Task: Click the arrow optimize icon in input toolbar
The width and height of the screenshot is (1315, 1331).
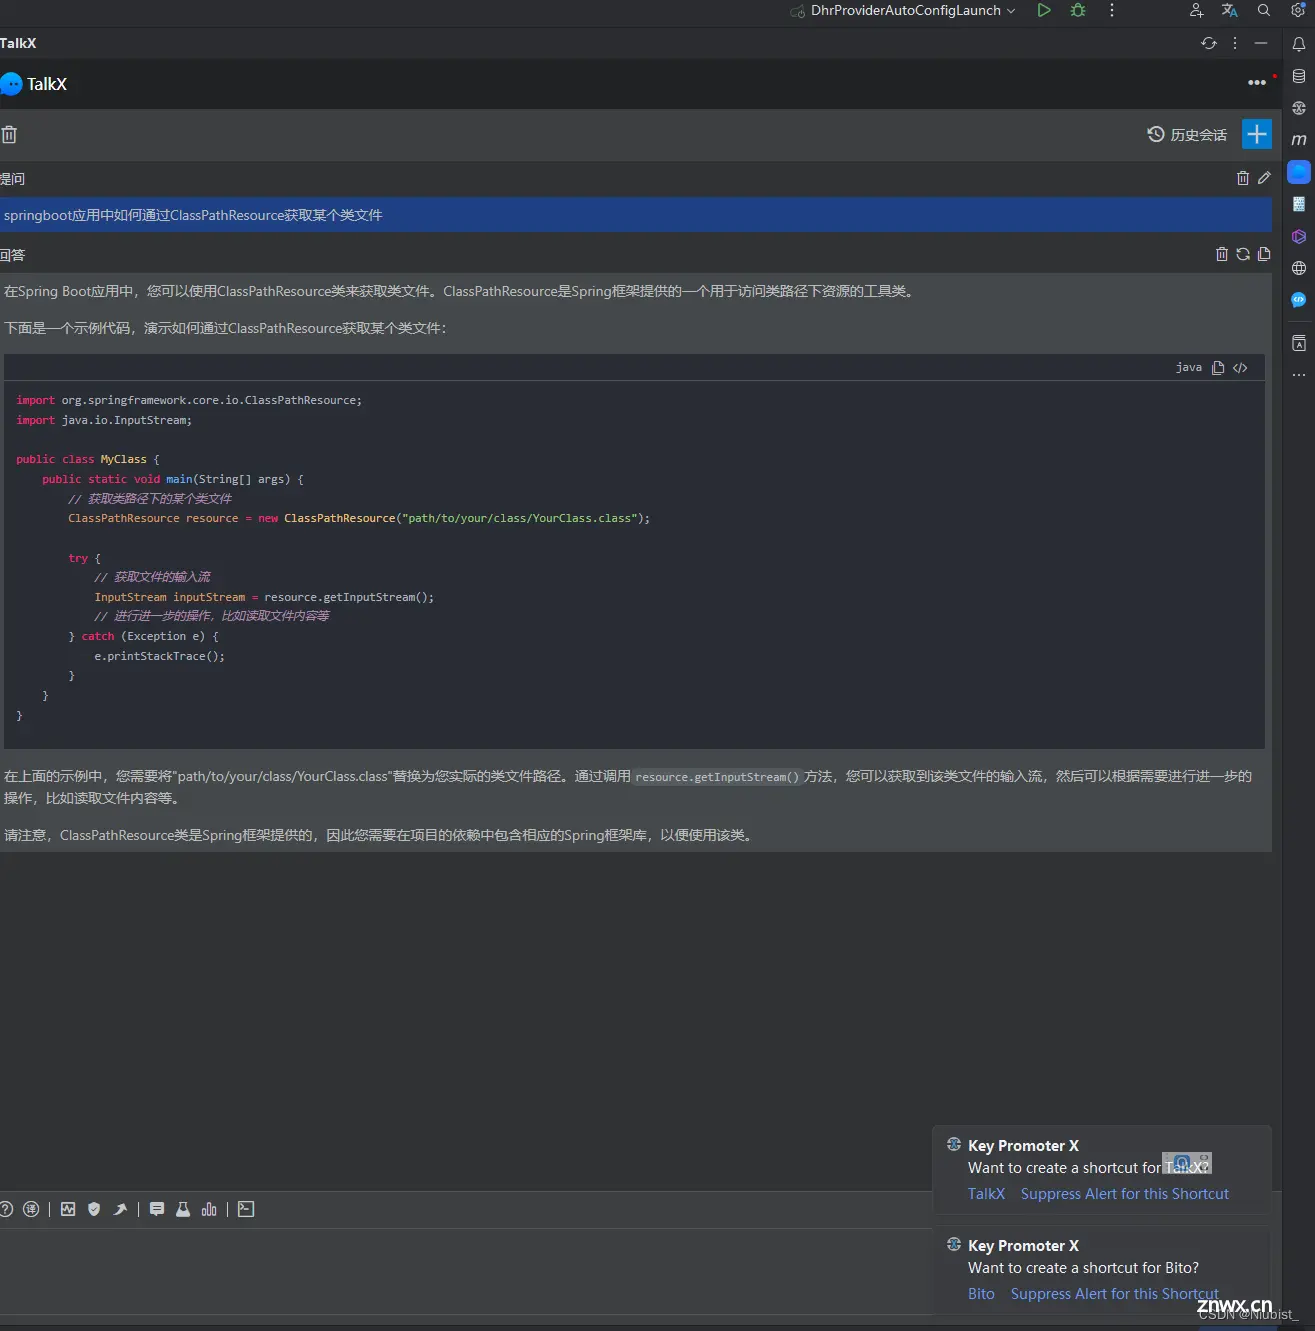Action: 120,1209
